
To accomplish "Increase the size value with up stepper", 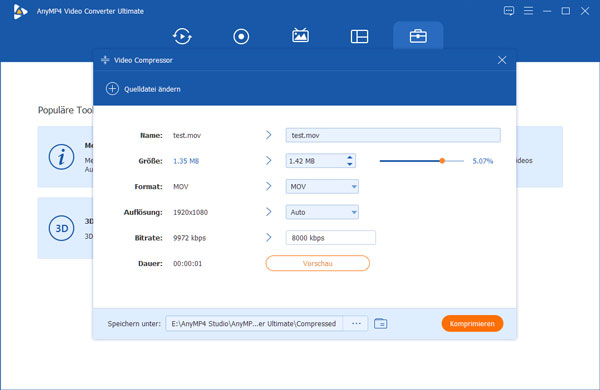I will [x=350, y=157].
